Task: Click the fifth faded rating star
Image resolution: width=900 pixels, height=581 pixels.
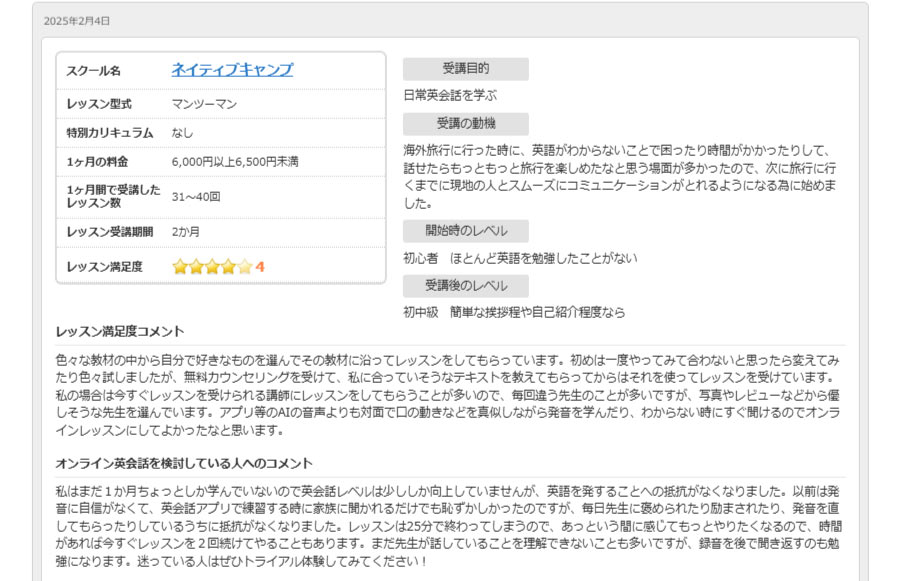Action: coord(245,266)
